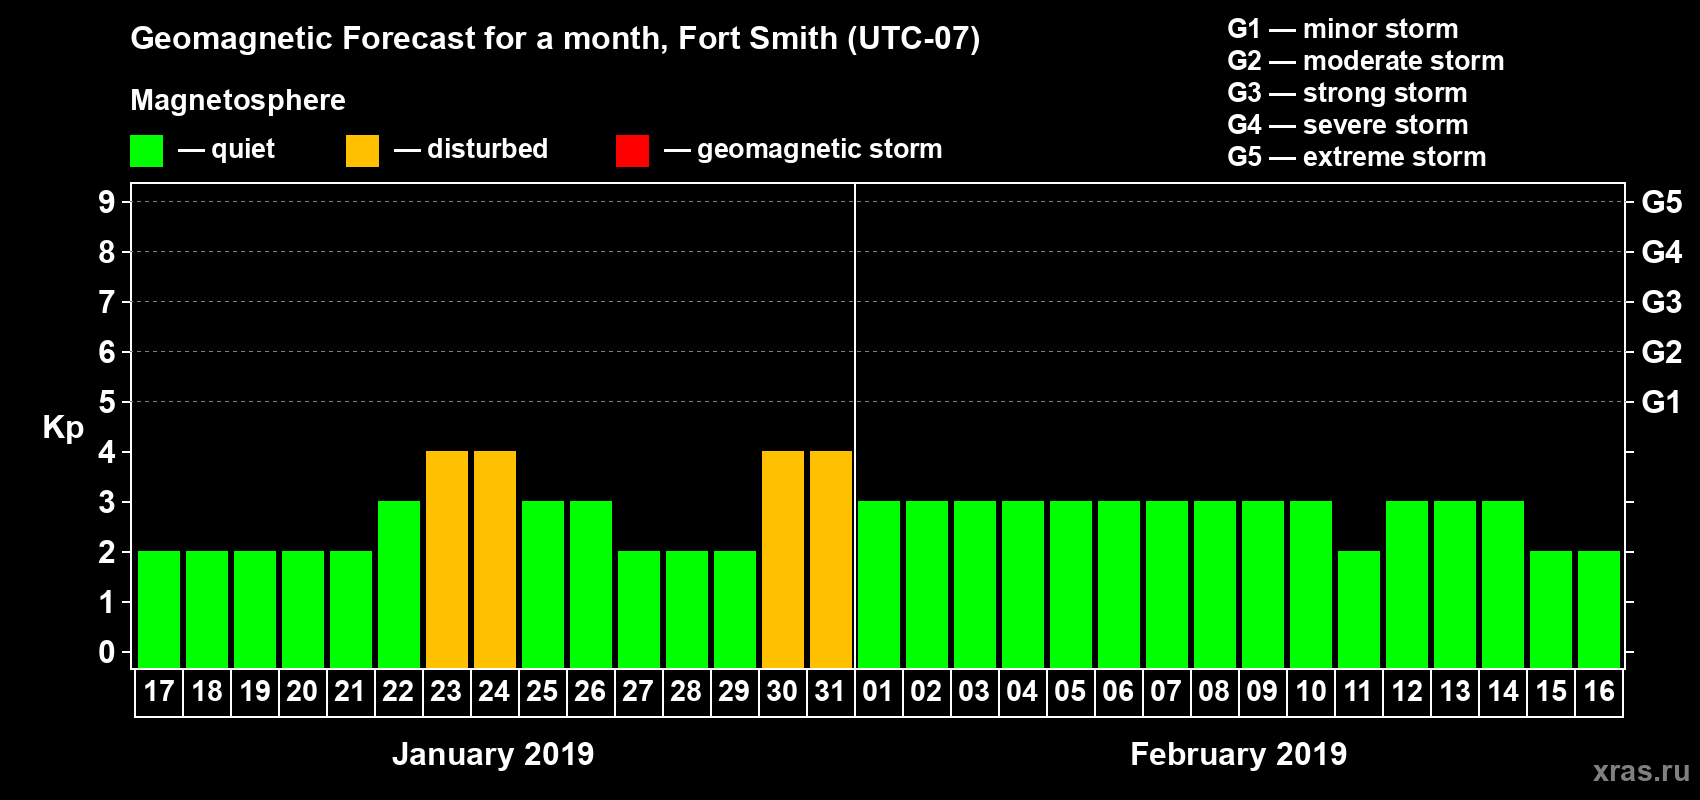Click the date label 17
Image resolution: width=1700 pixels, height=800 pixels.
pyautogui.click(x=159, y=691)
